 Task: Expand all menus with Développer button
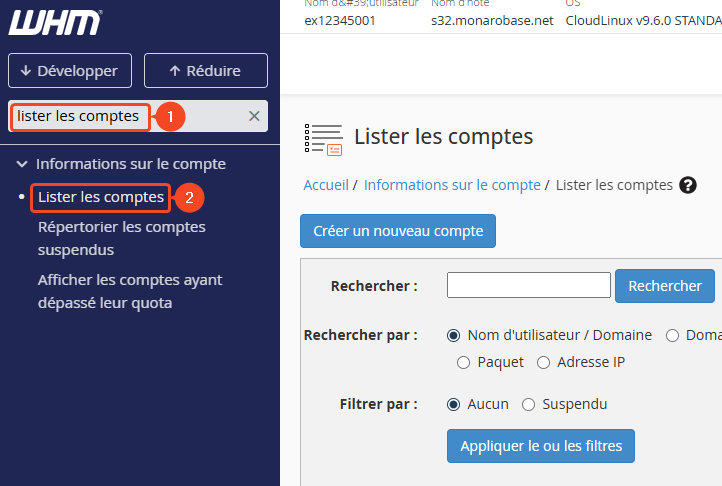pos(70,71)
